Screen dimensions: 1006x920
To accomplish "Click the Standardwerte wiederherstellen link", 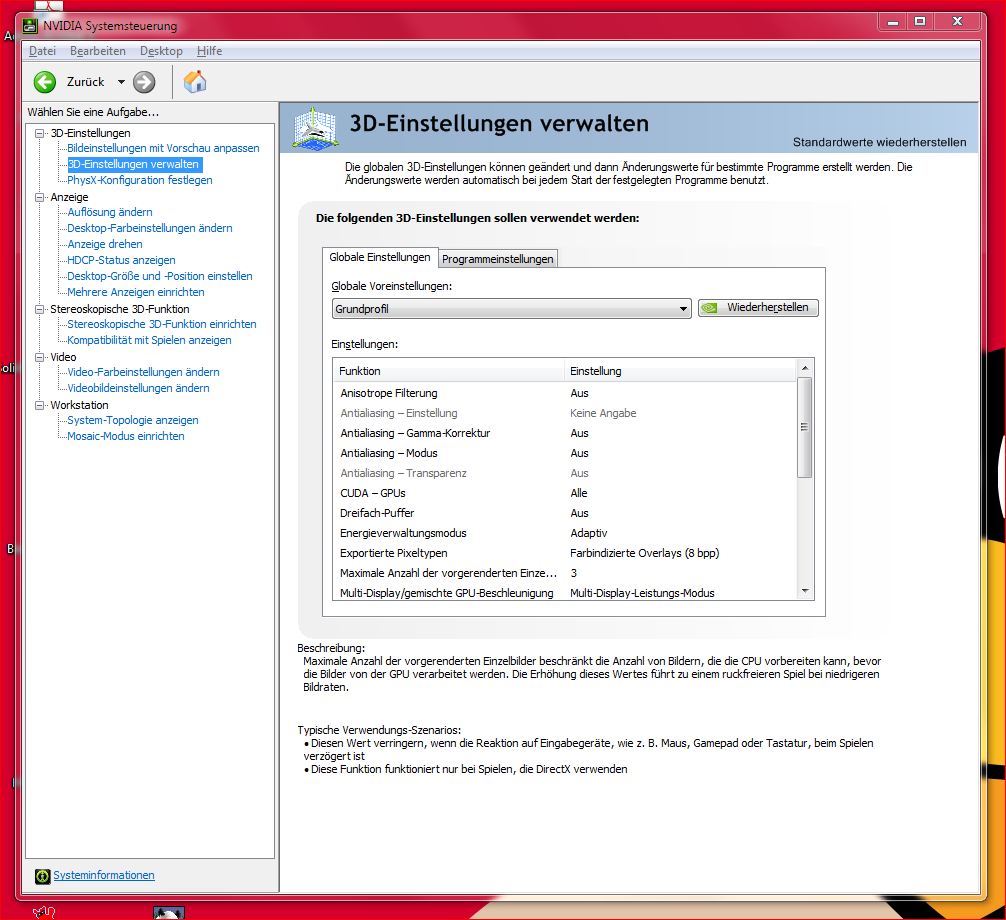I will coord(879,142).
